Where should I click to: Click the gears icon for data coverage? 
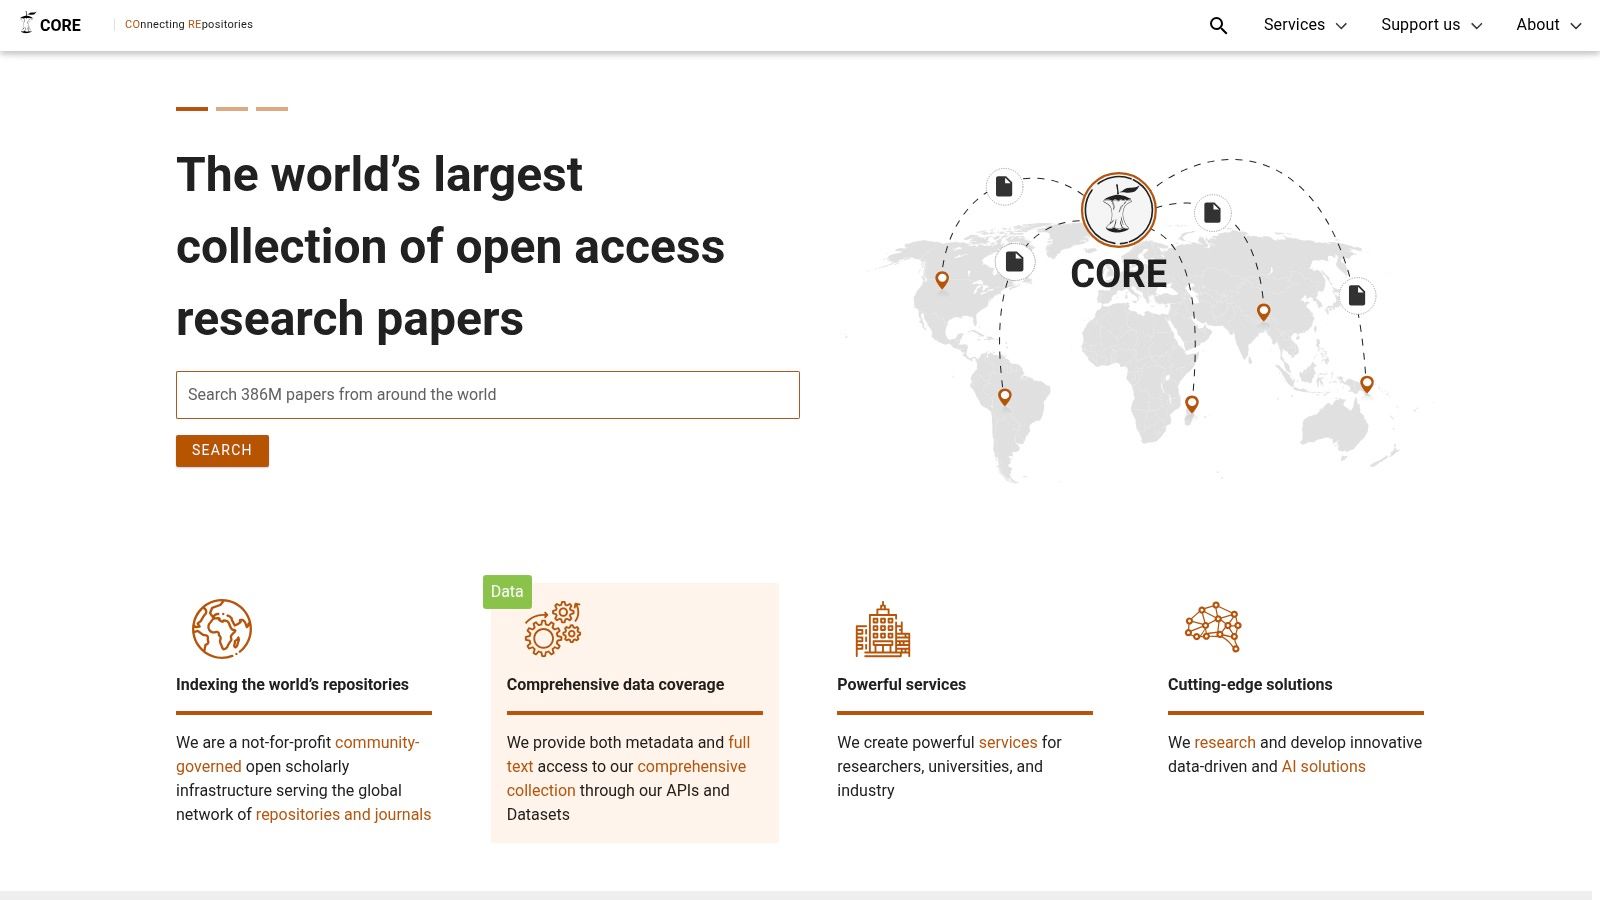(x=553, y=629)
